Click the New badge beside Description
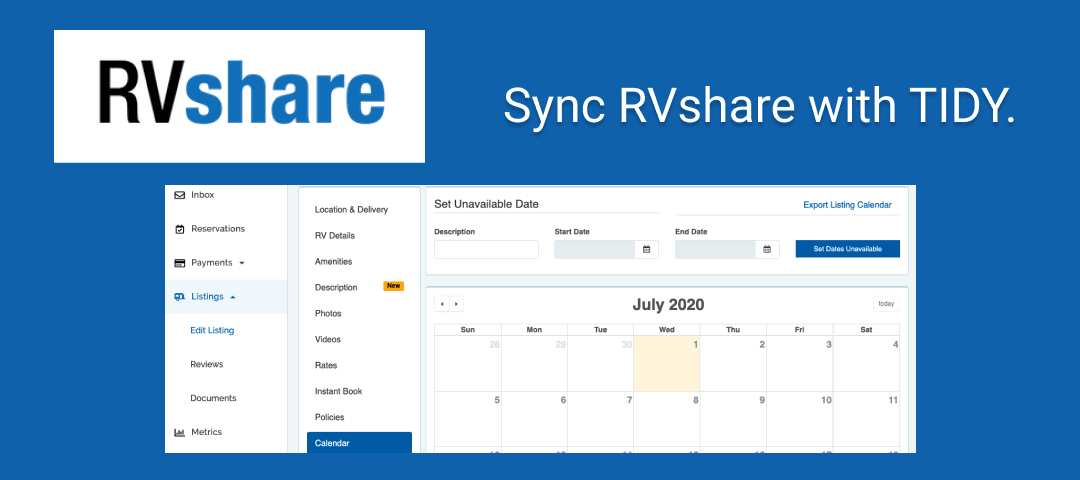This screenshot has height=480, width=1080. pyautogui.click(x=393, y=286)
